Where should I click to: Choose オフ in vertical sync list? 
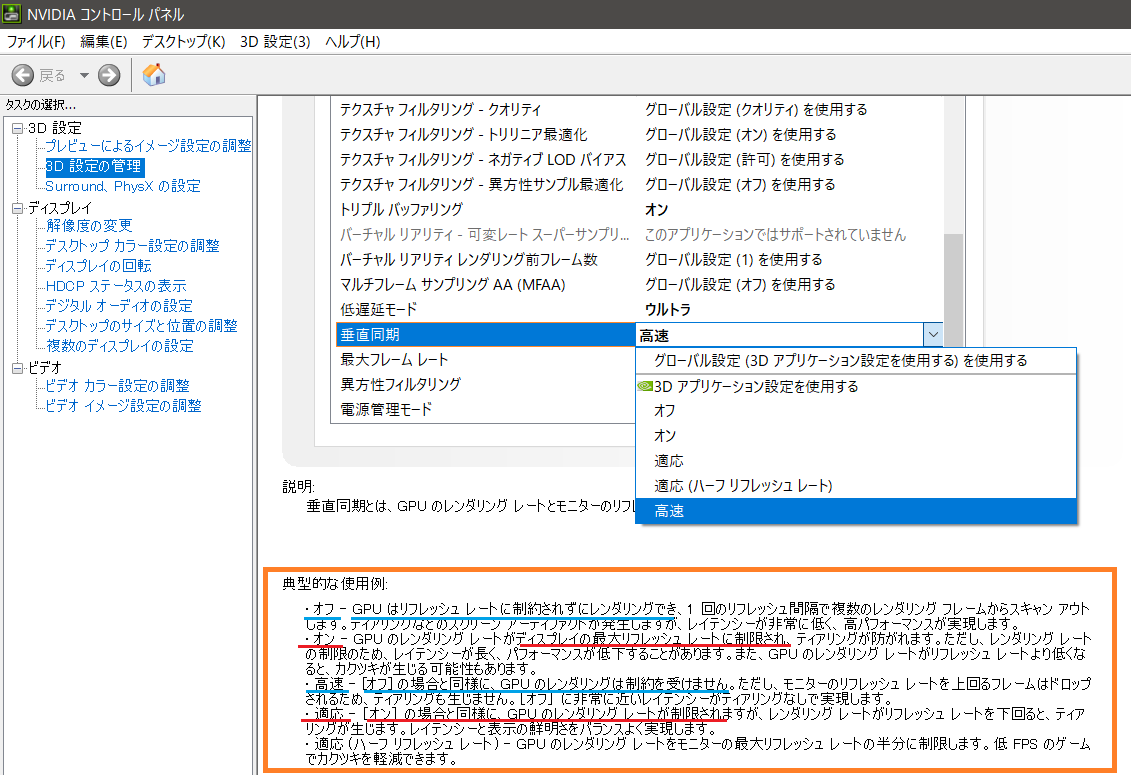point(855,411)
